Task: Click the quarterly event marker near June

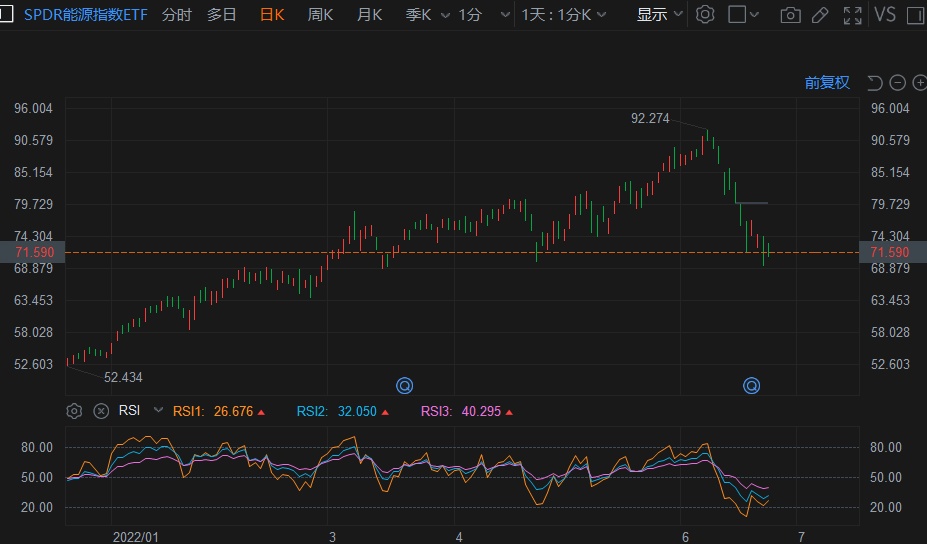Action: pyautogui.click(x=751, y=385)
